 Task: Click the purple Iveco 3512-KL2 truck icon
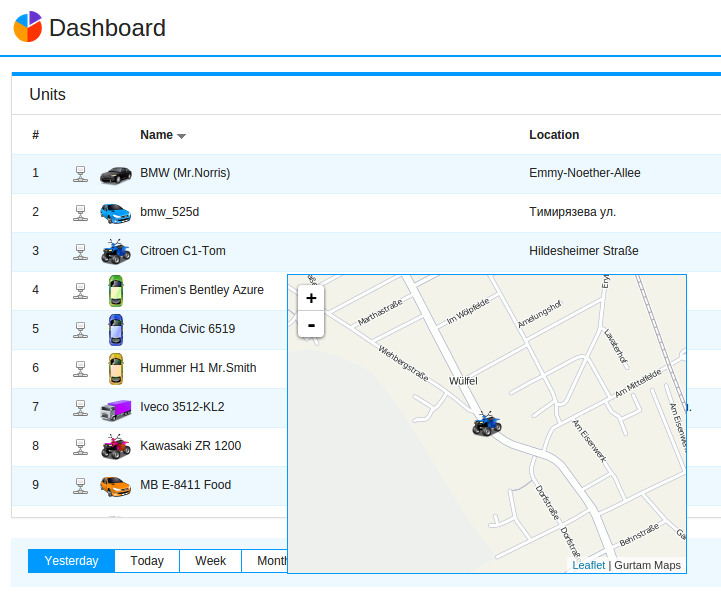116,408
